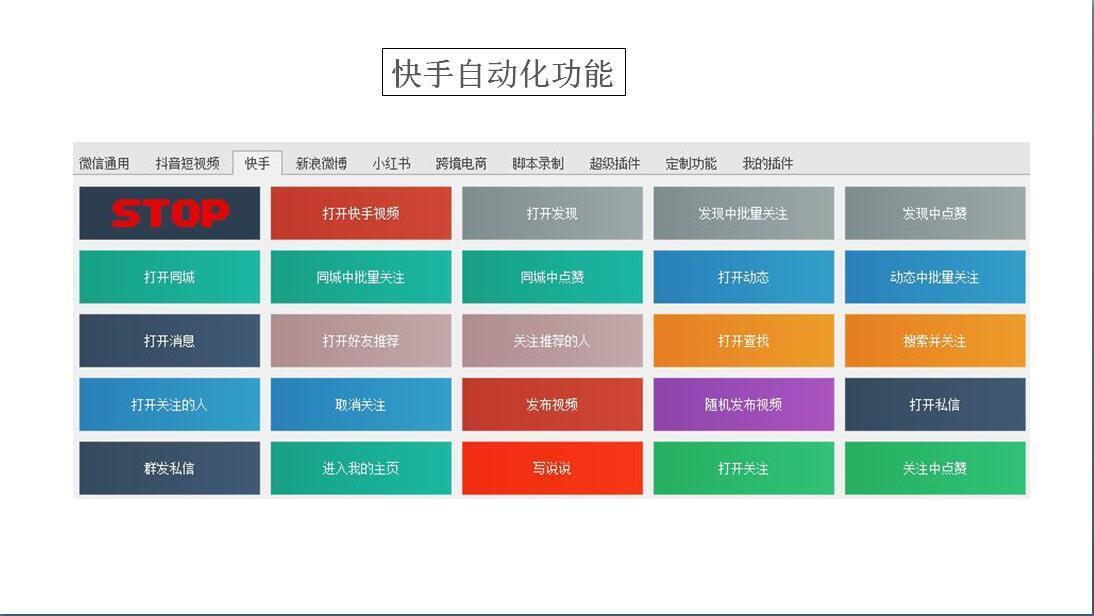Viewport: 1094px width, 616px height.
Task: Click 打开消息 to open messages
Action: 168,341
